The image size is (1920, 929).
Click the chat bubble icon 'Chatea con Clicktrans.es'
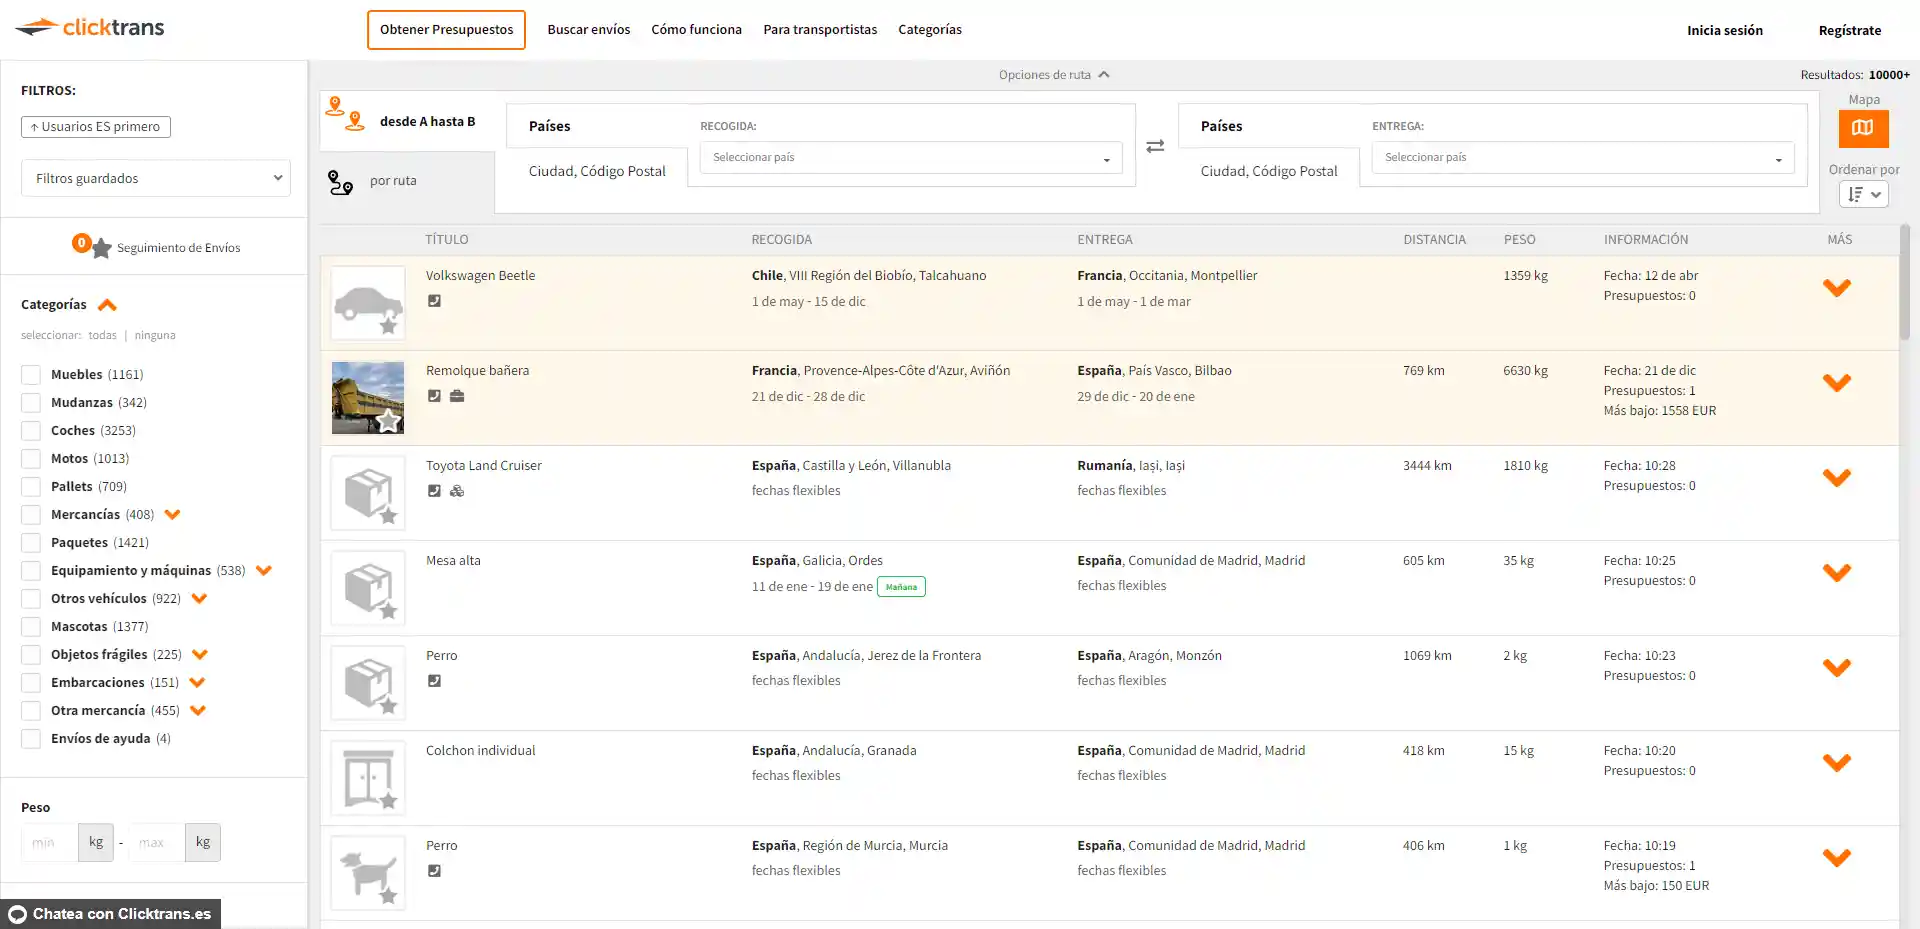[17, 914]
